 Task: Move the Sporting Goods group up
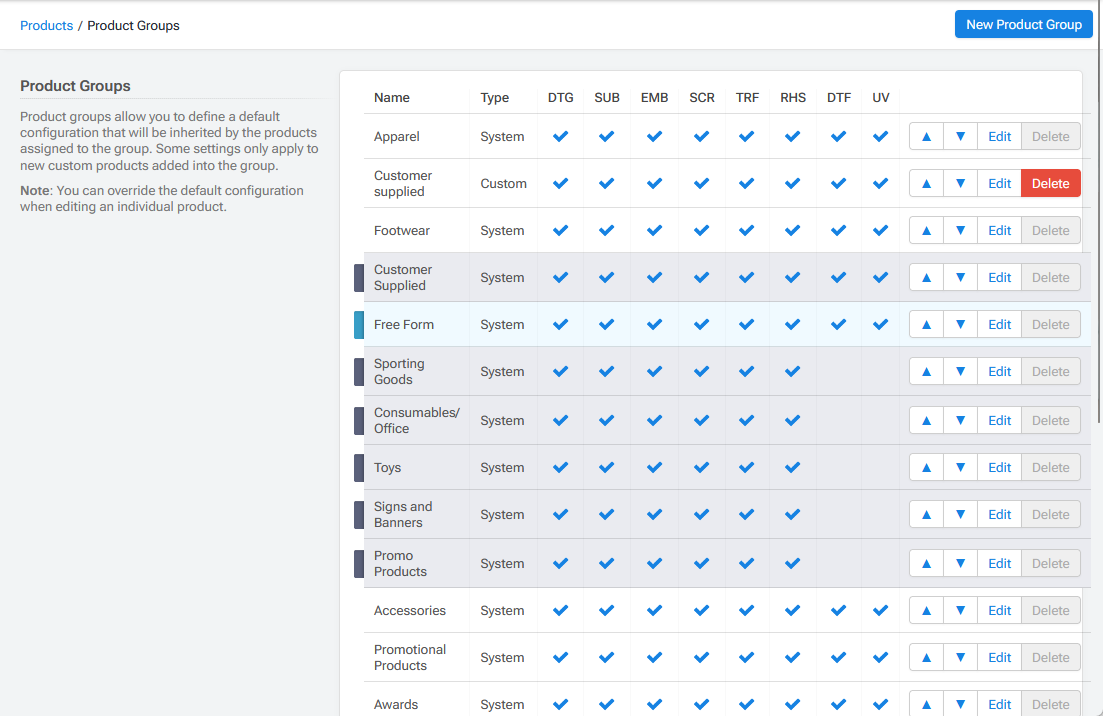(x=925, y=371)
